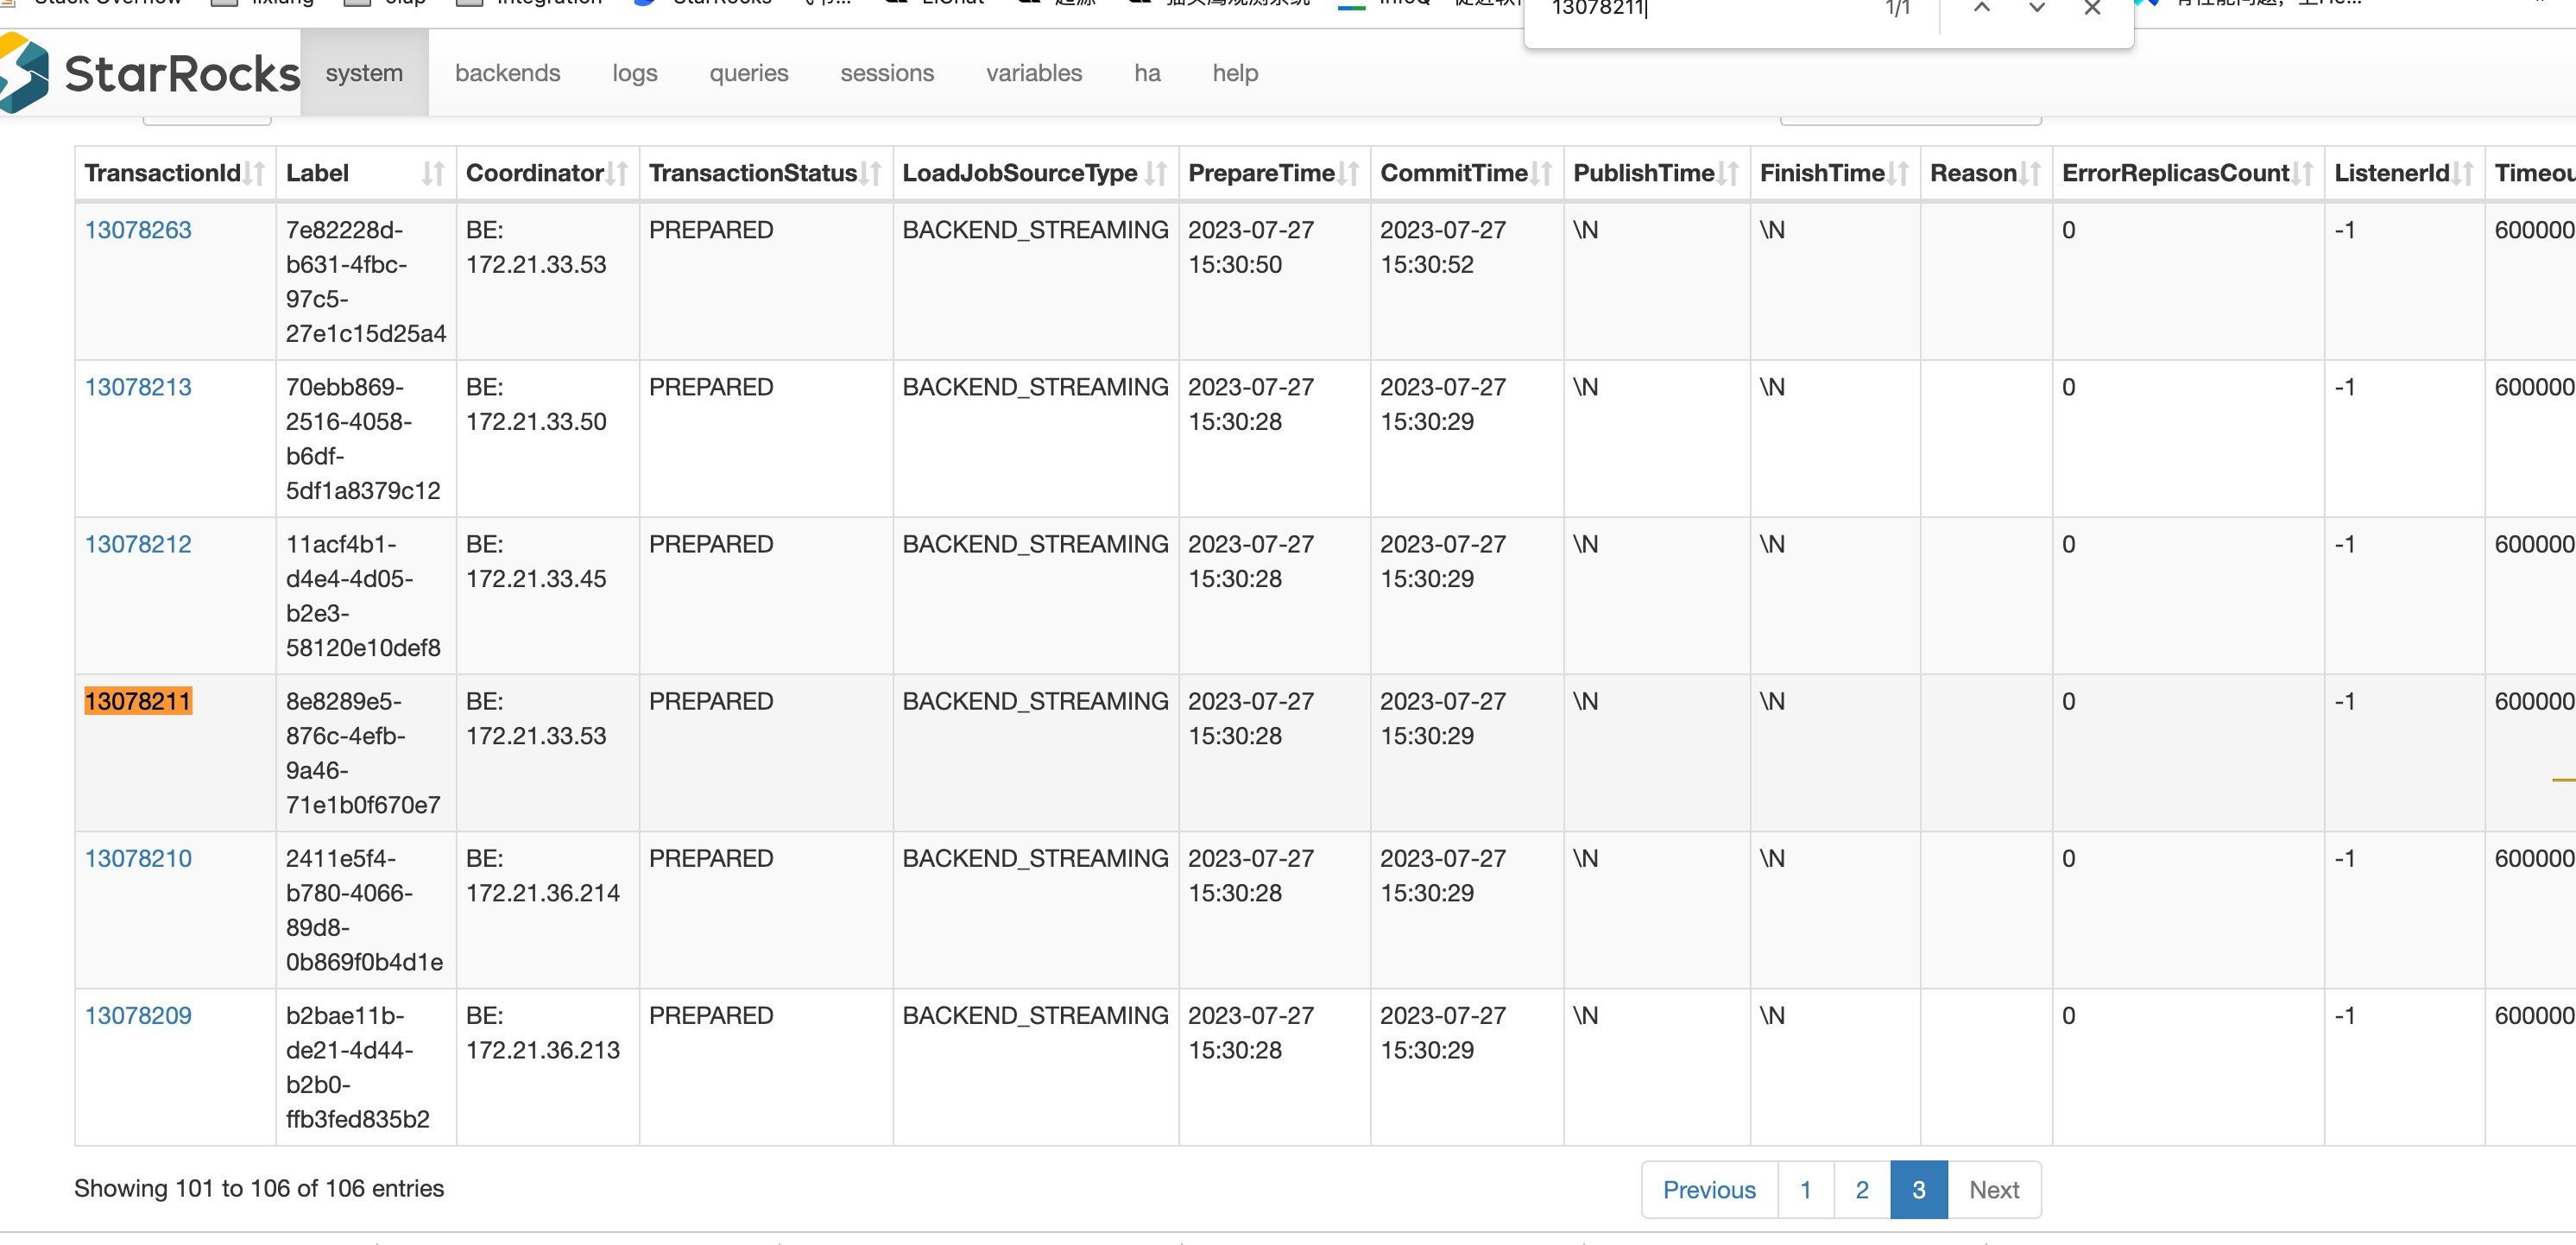Close the browser find bar
The image size is (2576, 1245).
coord(2091,8)
